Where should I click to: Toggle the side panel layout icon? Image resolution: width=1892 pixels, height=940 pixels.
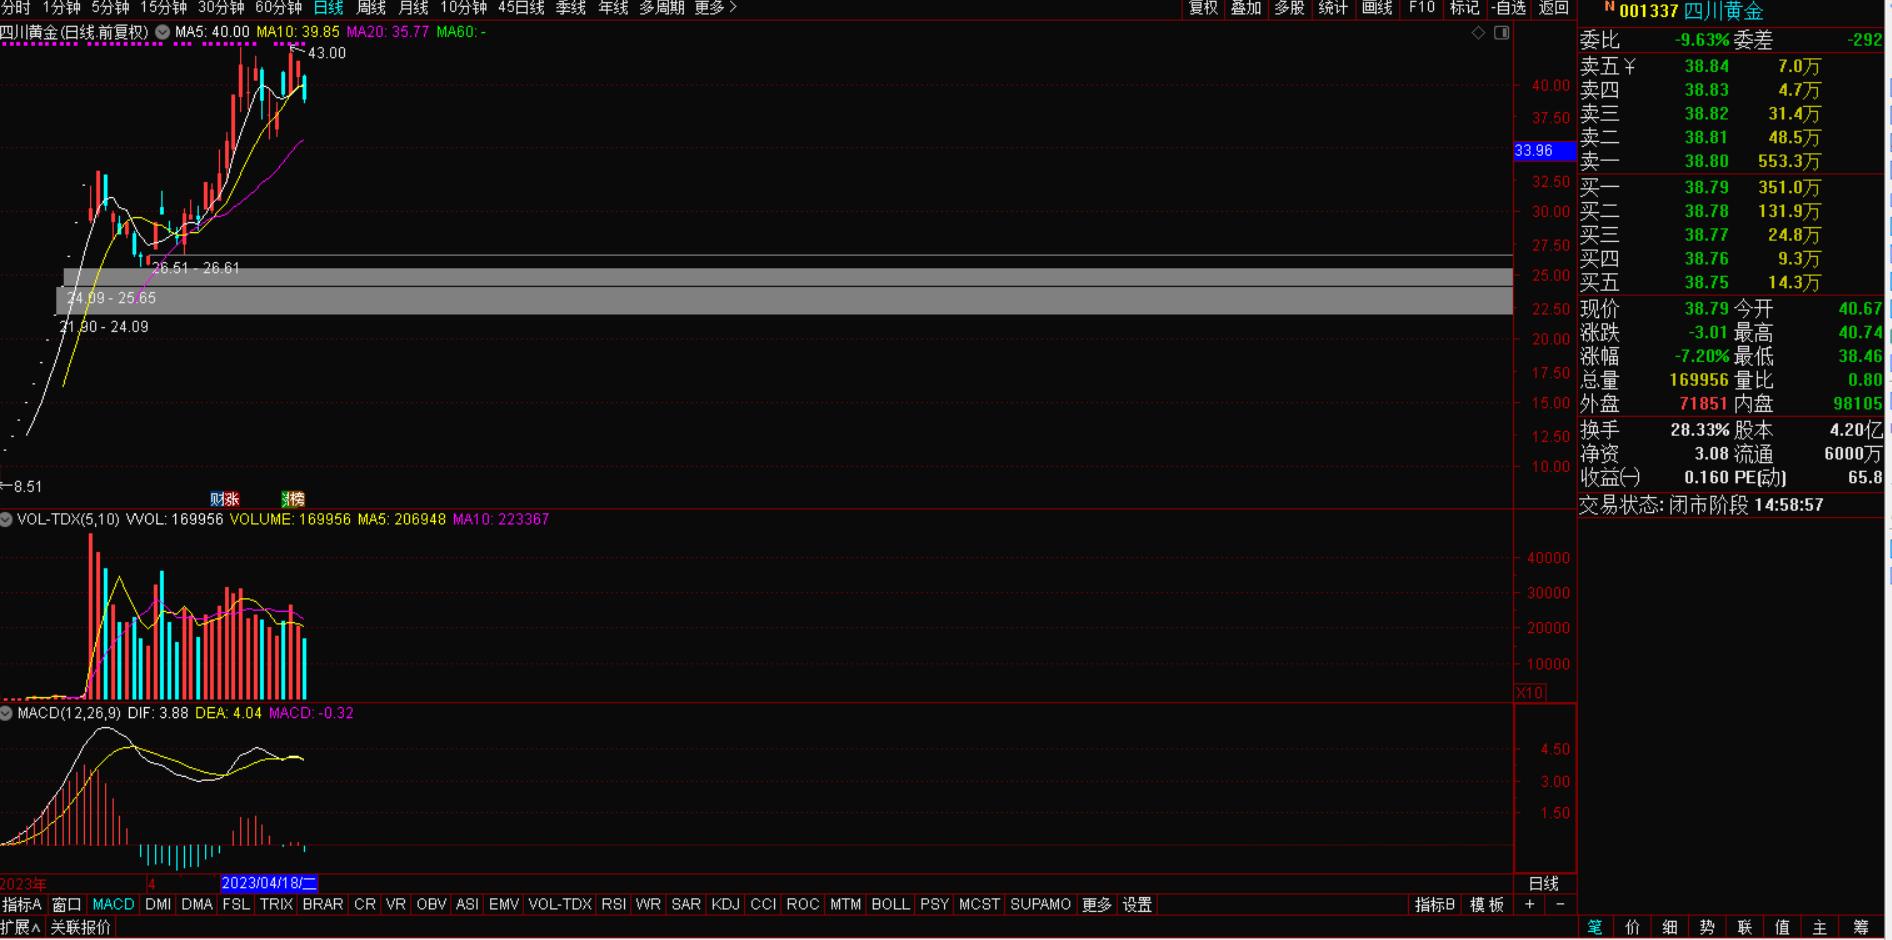click(x=1501, y=33)
